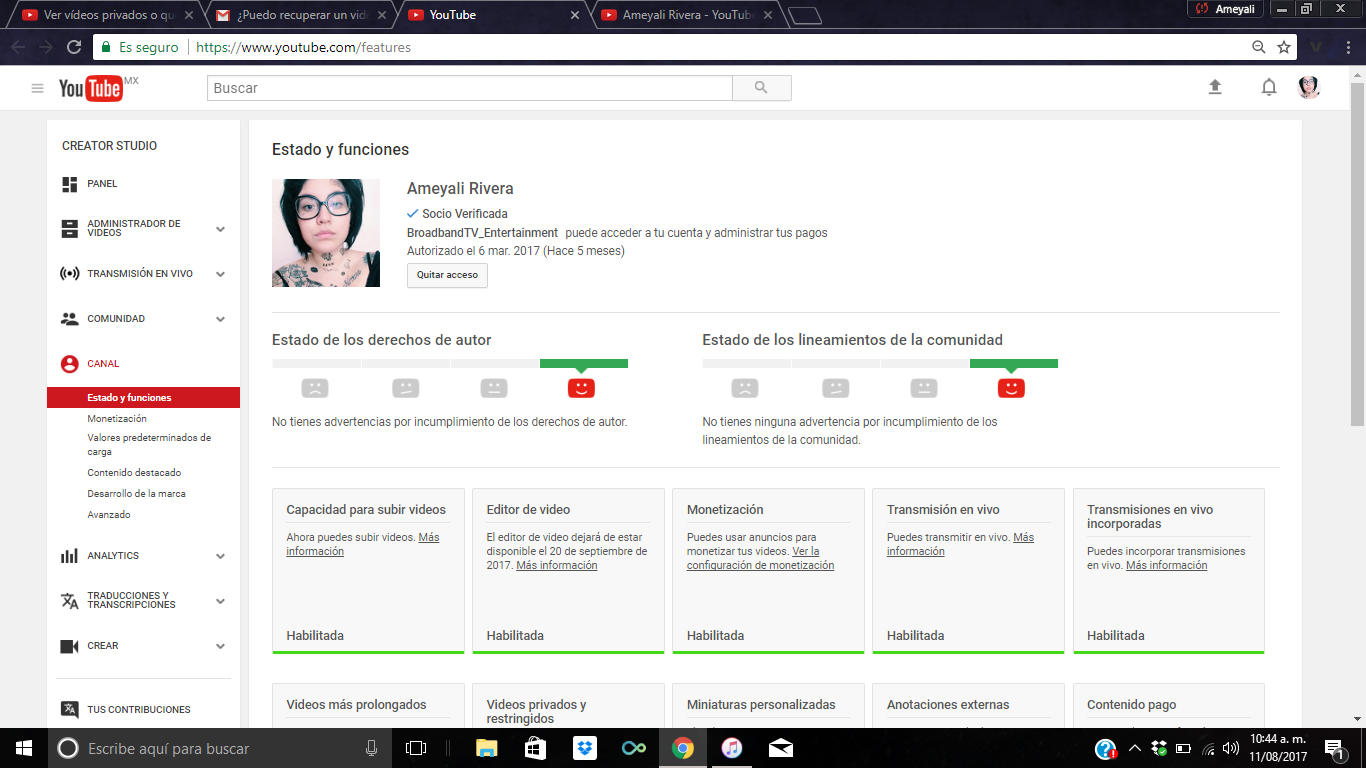This screenshot has height=768, width=1366.
Task: Show hidden system tray icons
Action: (1134, 748)
